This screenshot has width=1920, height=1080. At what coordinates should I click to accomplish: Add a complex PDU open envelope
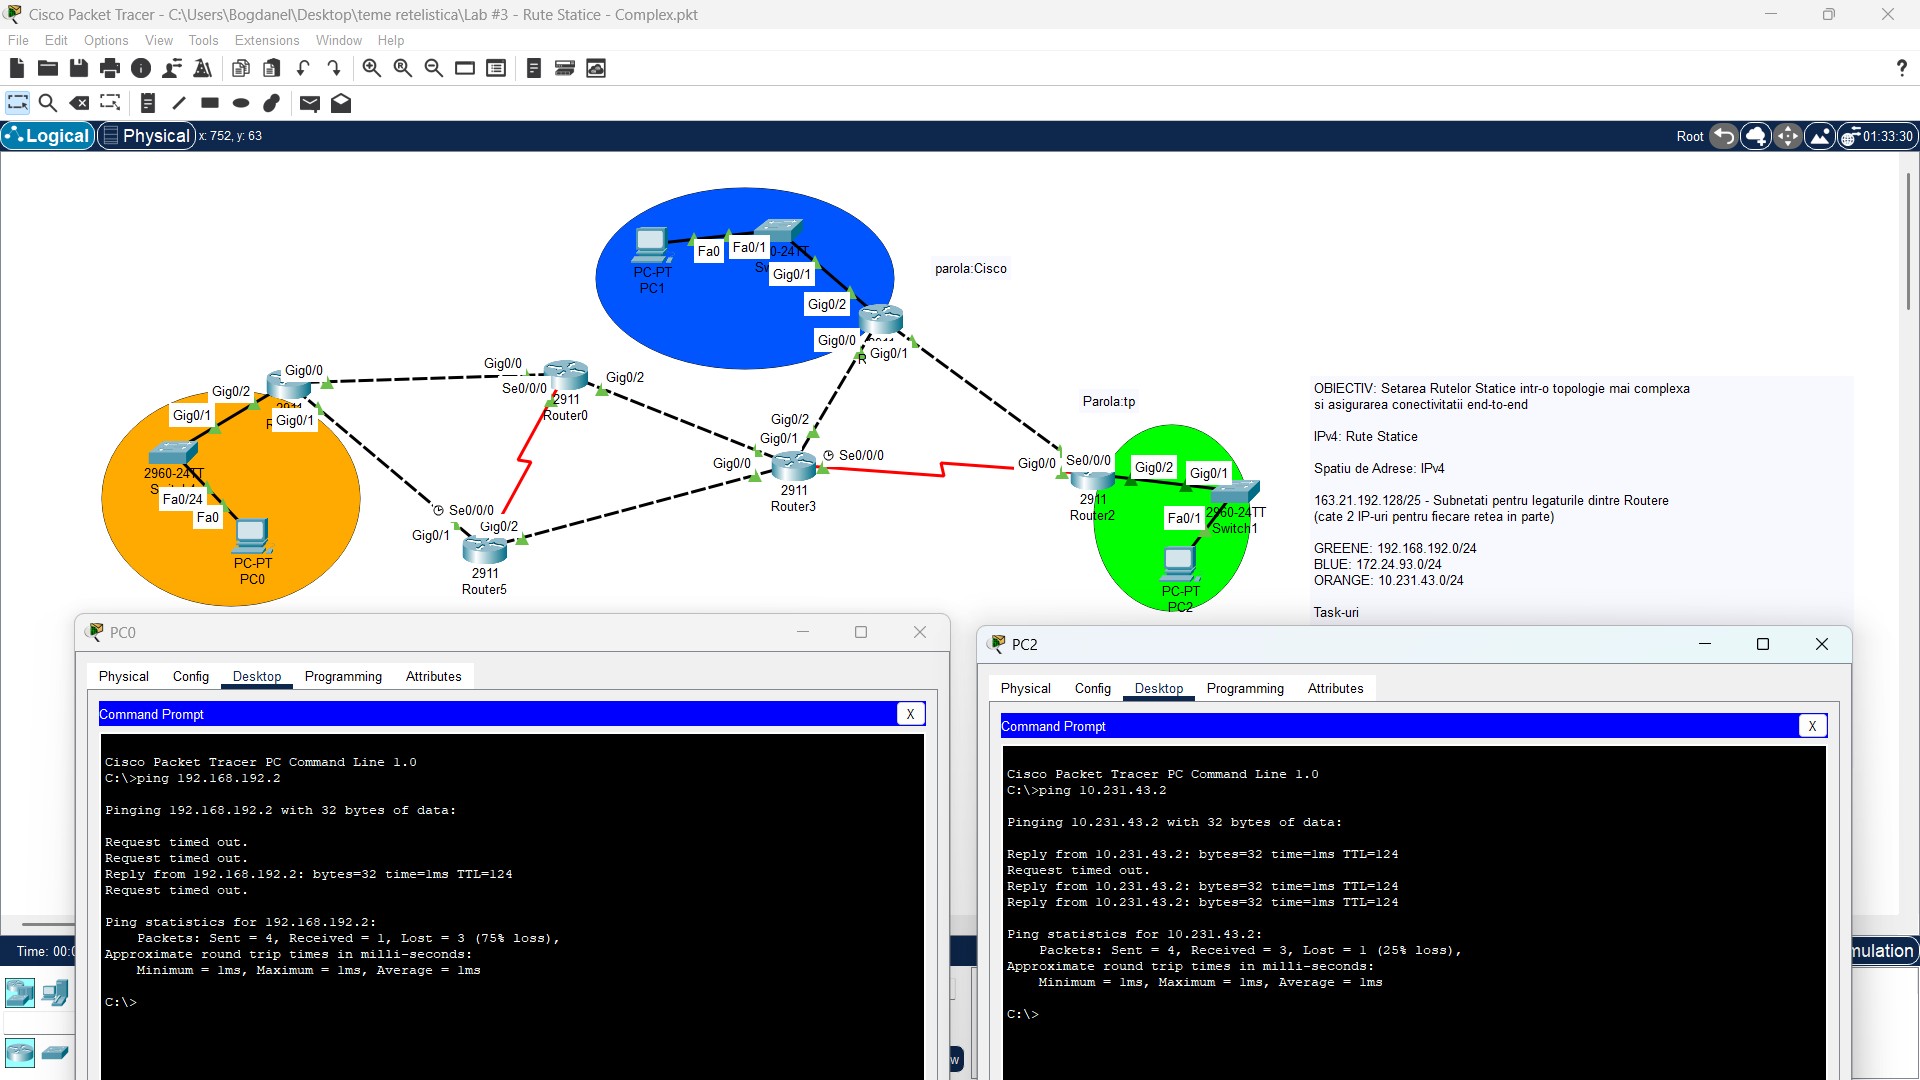(341, 103)
